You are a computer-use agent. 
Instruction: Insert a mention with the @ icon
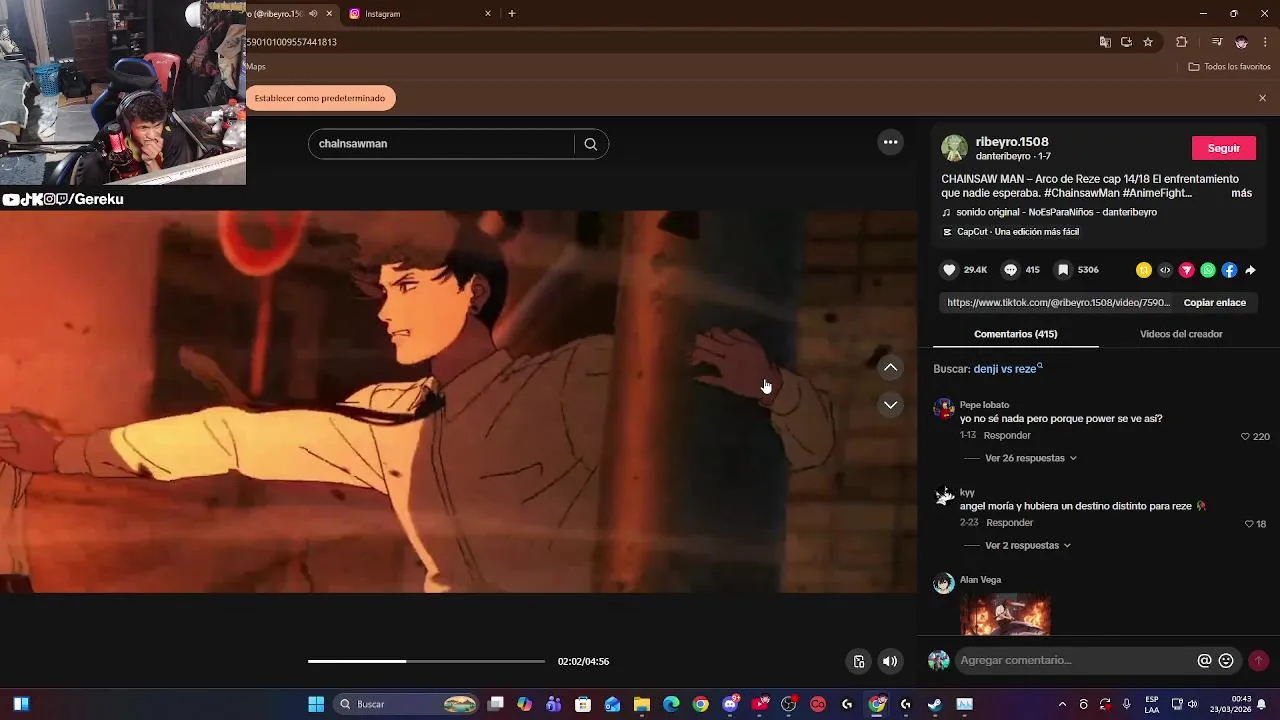pos(1205,660)
